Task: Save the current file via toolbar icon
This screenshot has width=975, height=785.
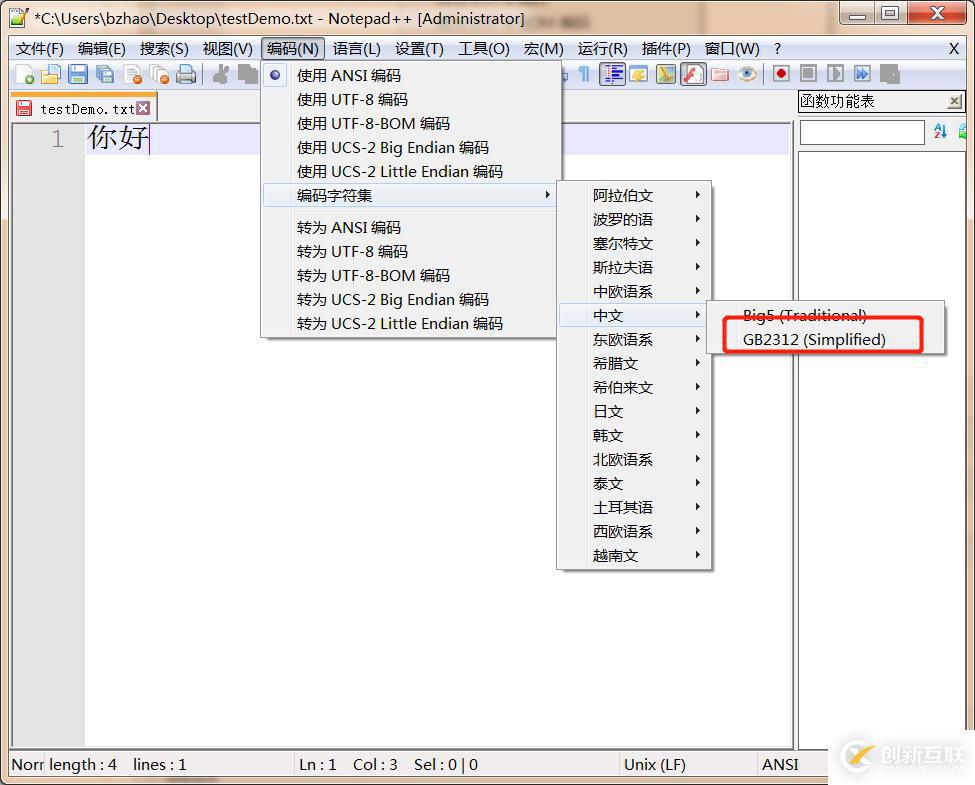Action: click(76, 73)
